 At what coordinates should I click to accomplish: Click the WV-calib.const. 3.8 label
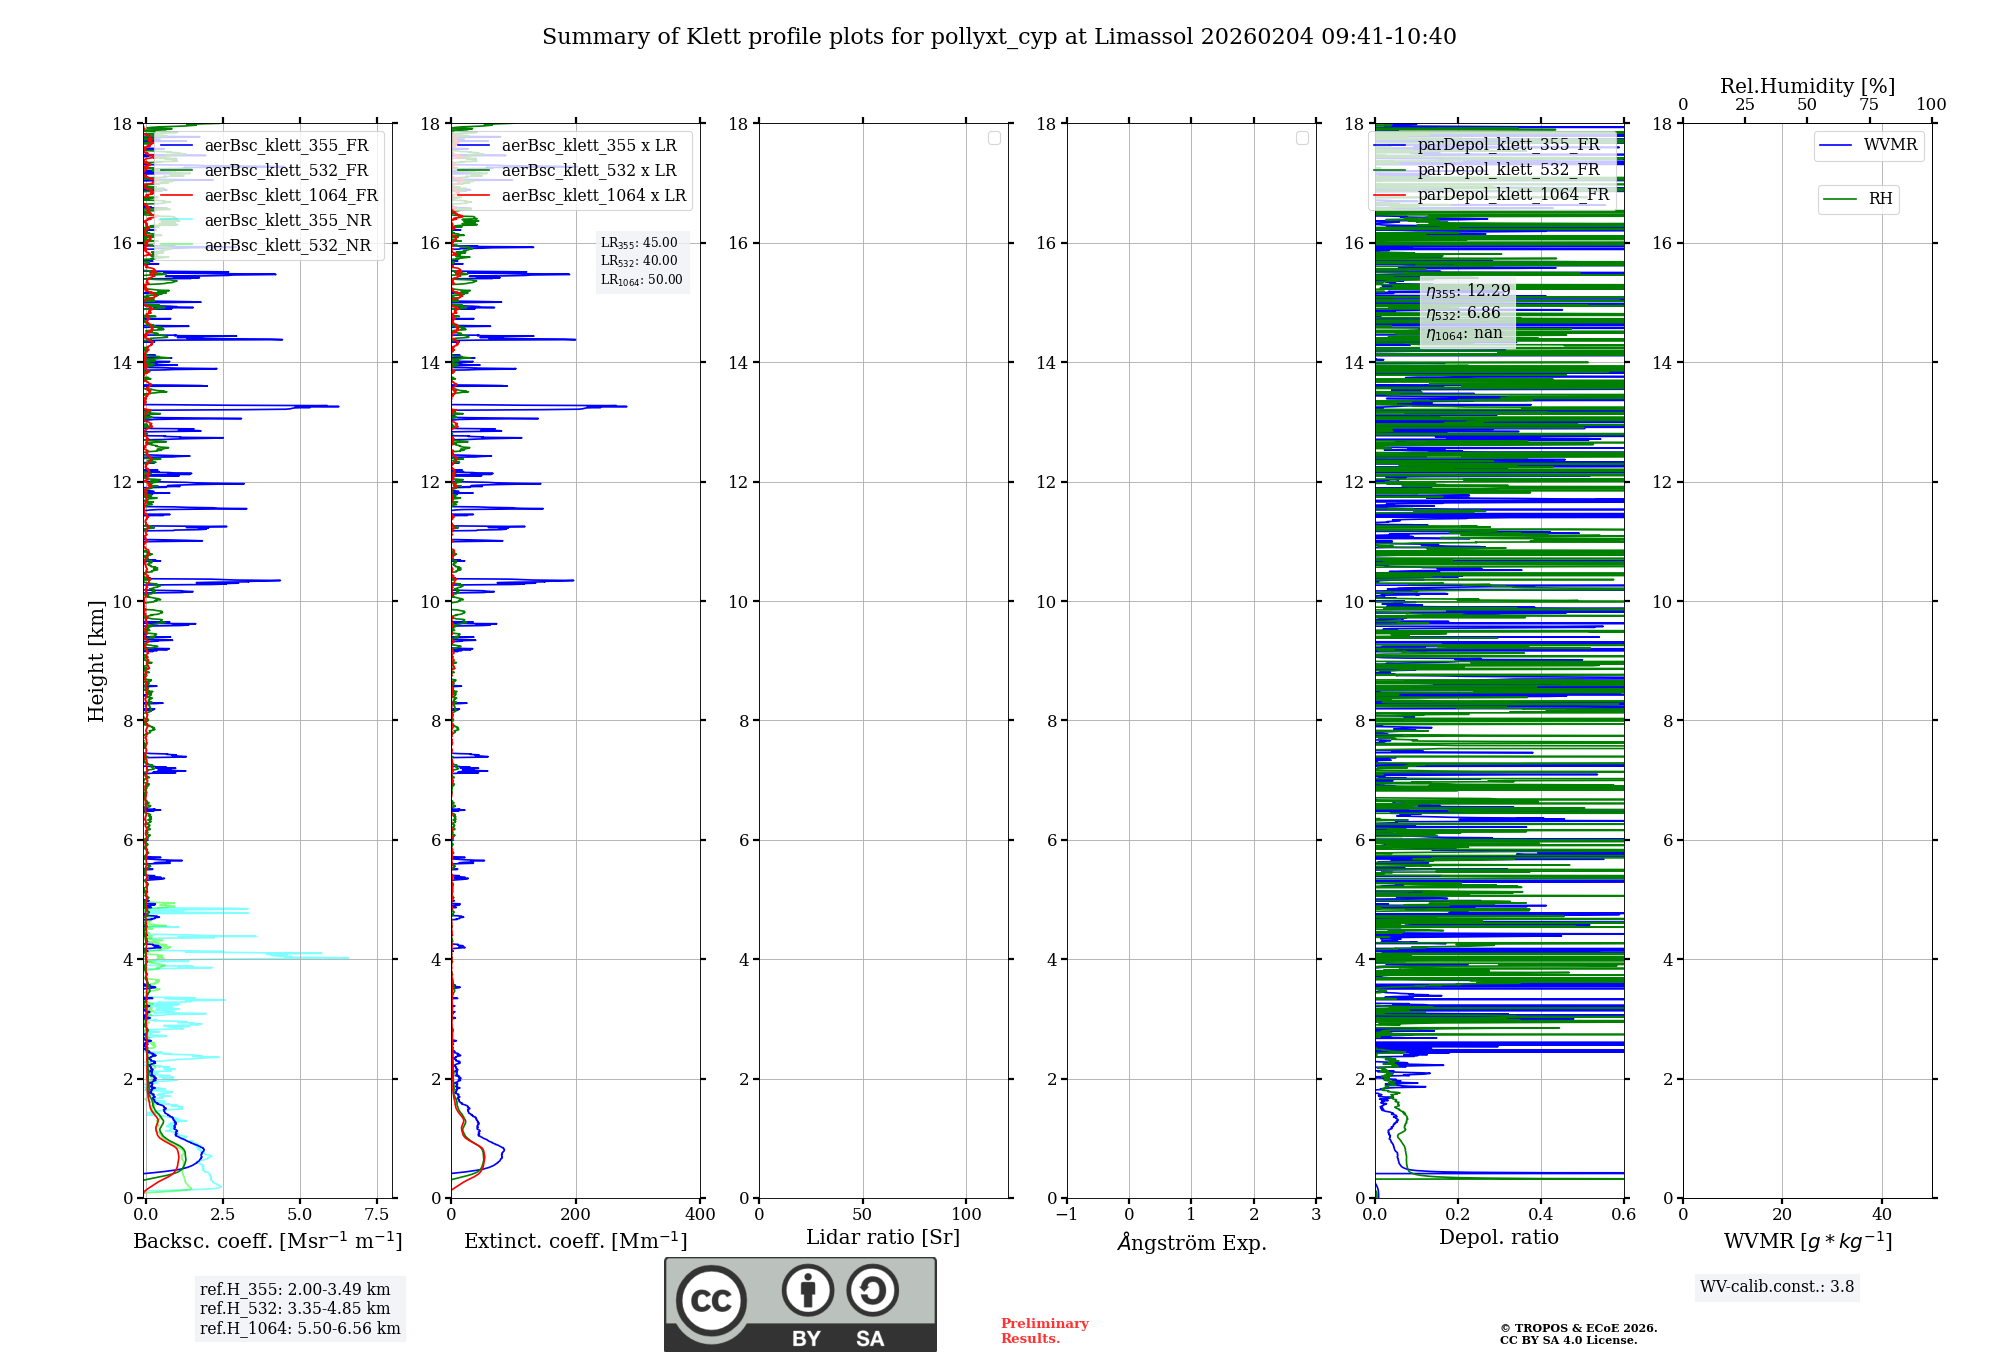pyautogui.click(x=1777, y=1287)
